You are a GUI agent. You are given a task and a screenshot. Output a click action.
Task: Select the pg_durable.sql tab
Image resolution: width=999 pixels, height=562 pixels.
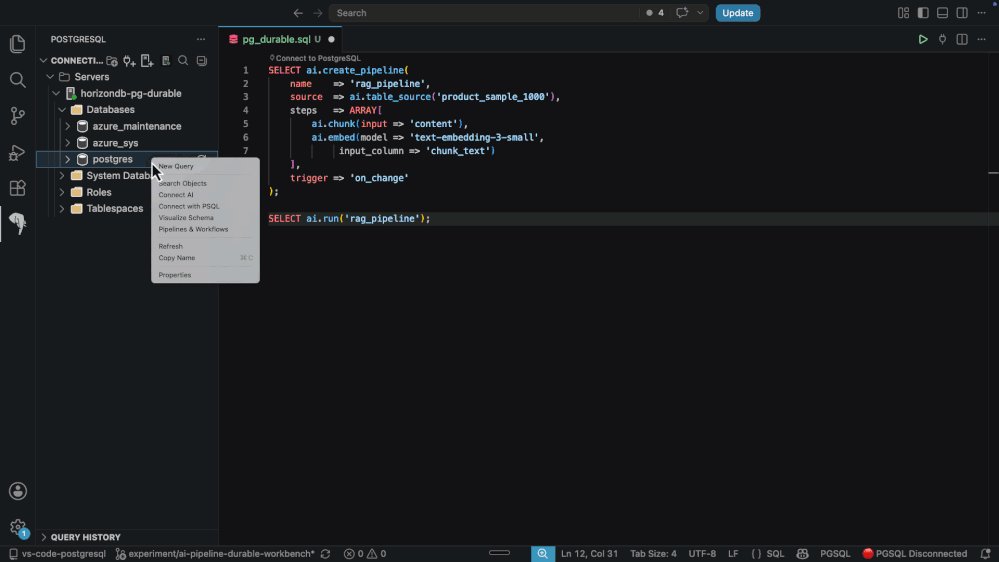pyautogui.click(x=280, y=40)
